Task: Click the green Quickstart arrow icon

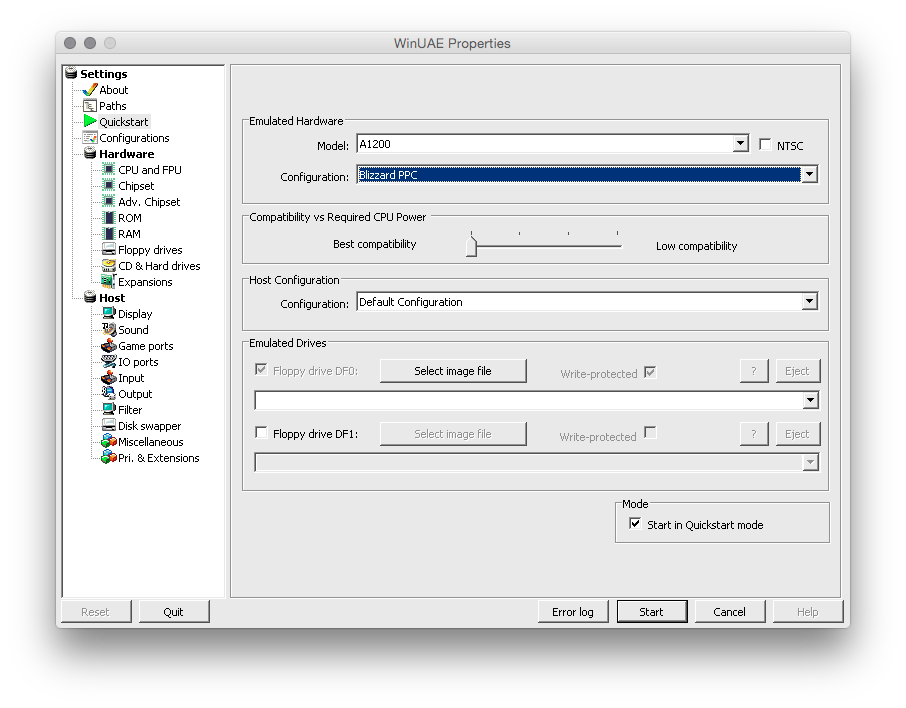Action: pyautogui.click(x=90, y=121)
